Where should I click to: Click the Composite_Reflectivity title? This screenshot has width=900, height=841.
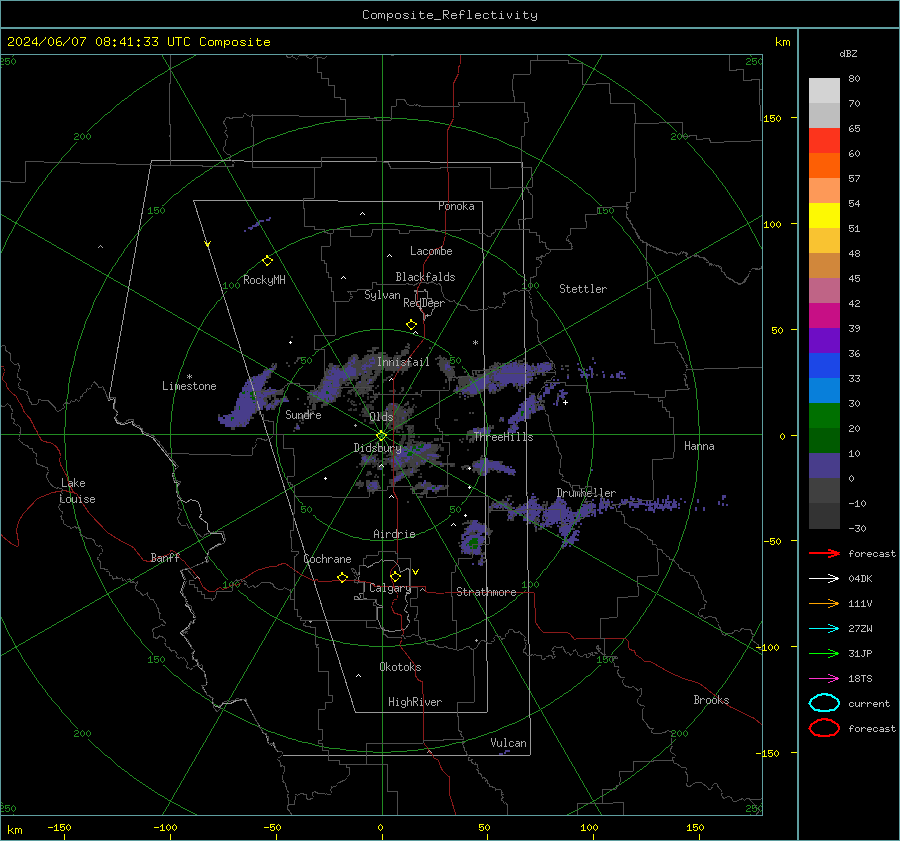pos(450,15)
